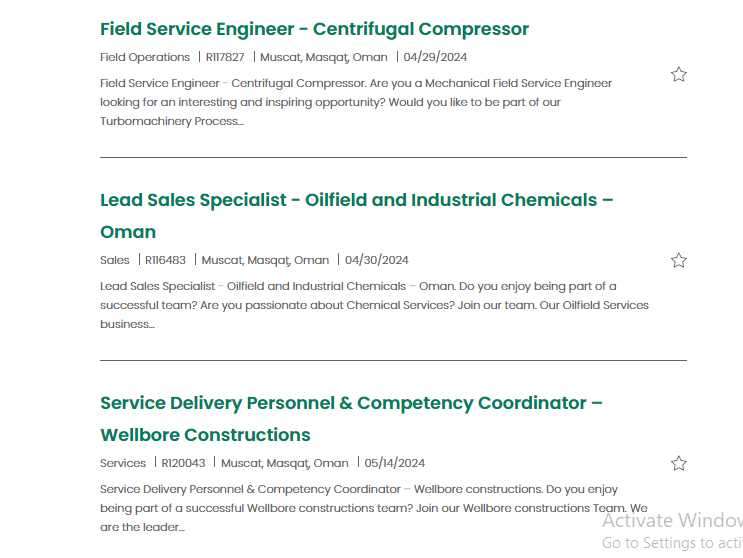743x558 pixels.
Task: Save Field Service Engineer job with star
Action: [679, 74]
